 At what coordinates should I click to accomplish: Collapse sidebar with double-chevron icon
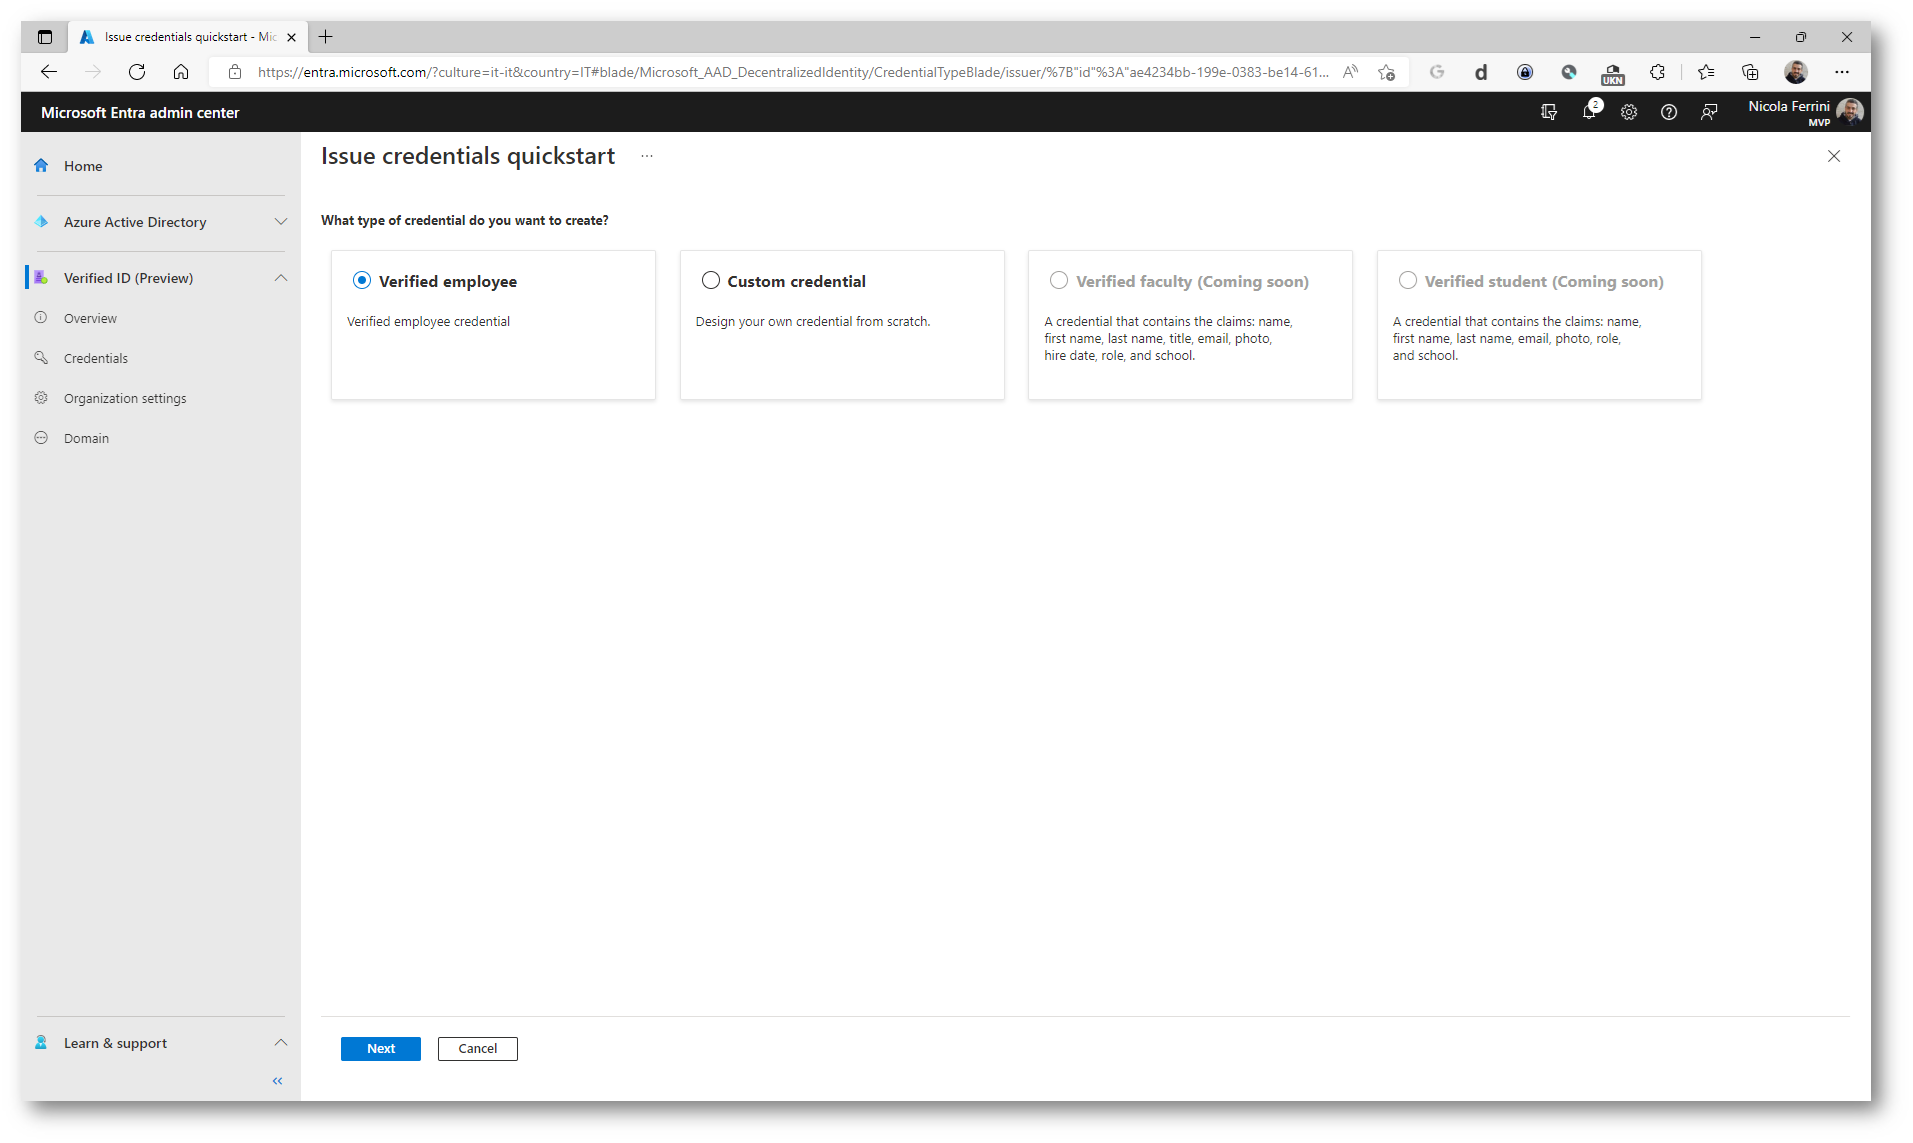click(x=277, y=1081)
